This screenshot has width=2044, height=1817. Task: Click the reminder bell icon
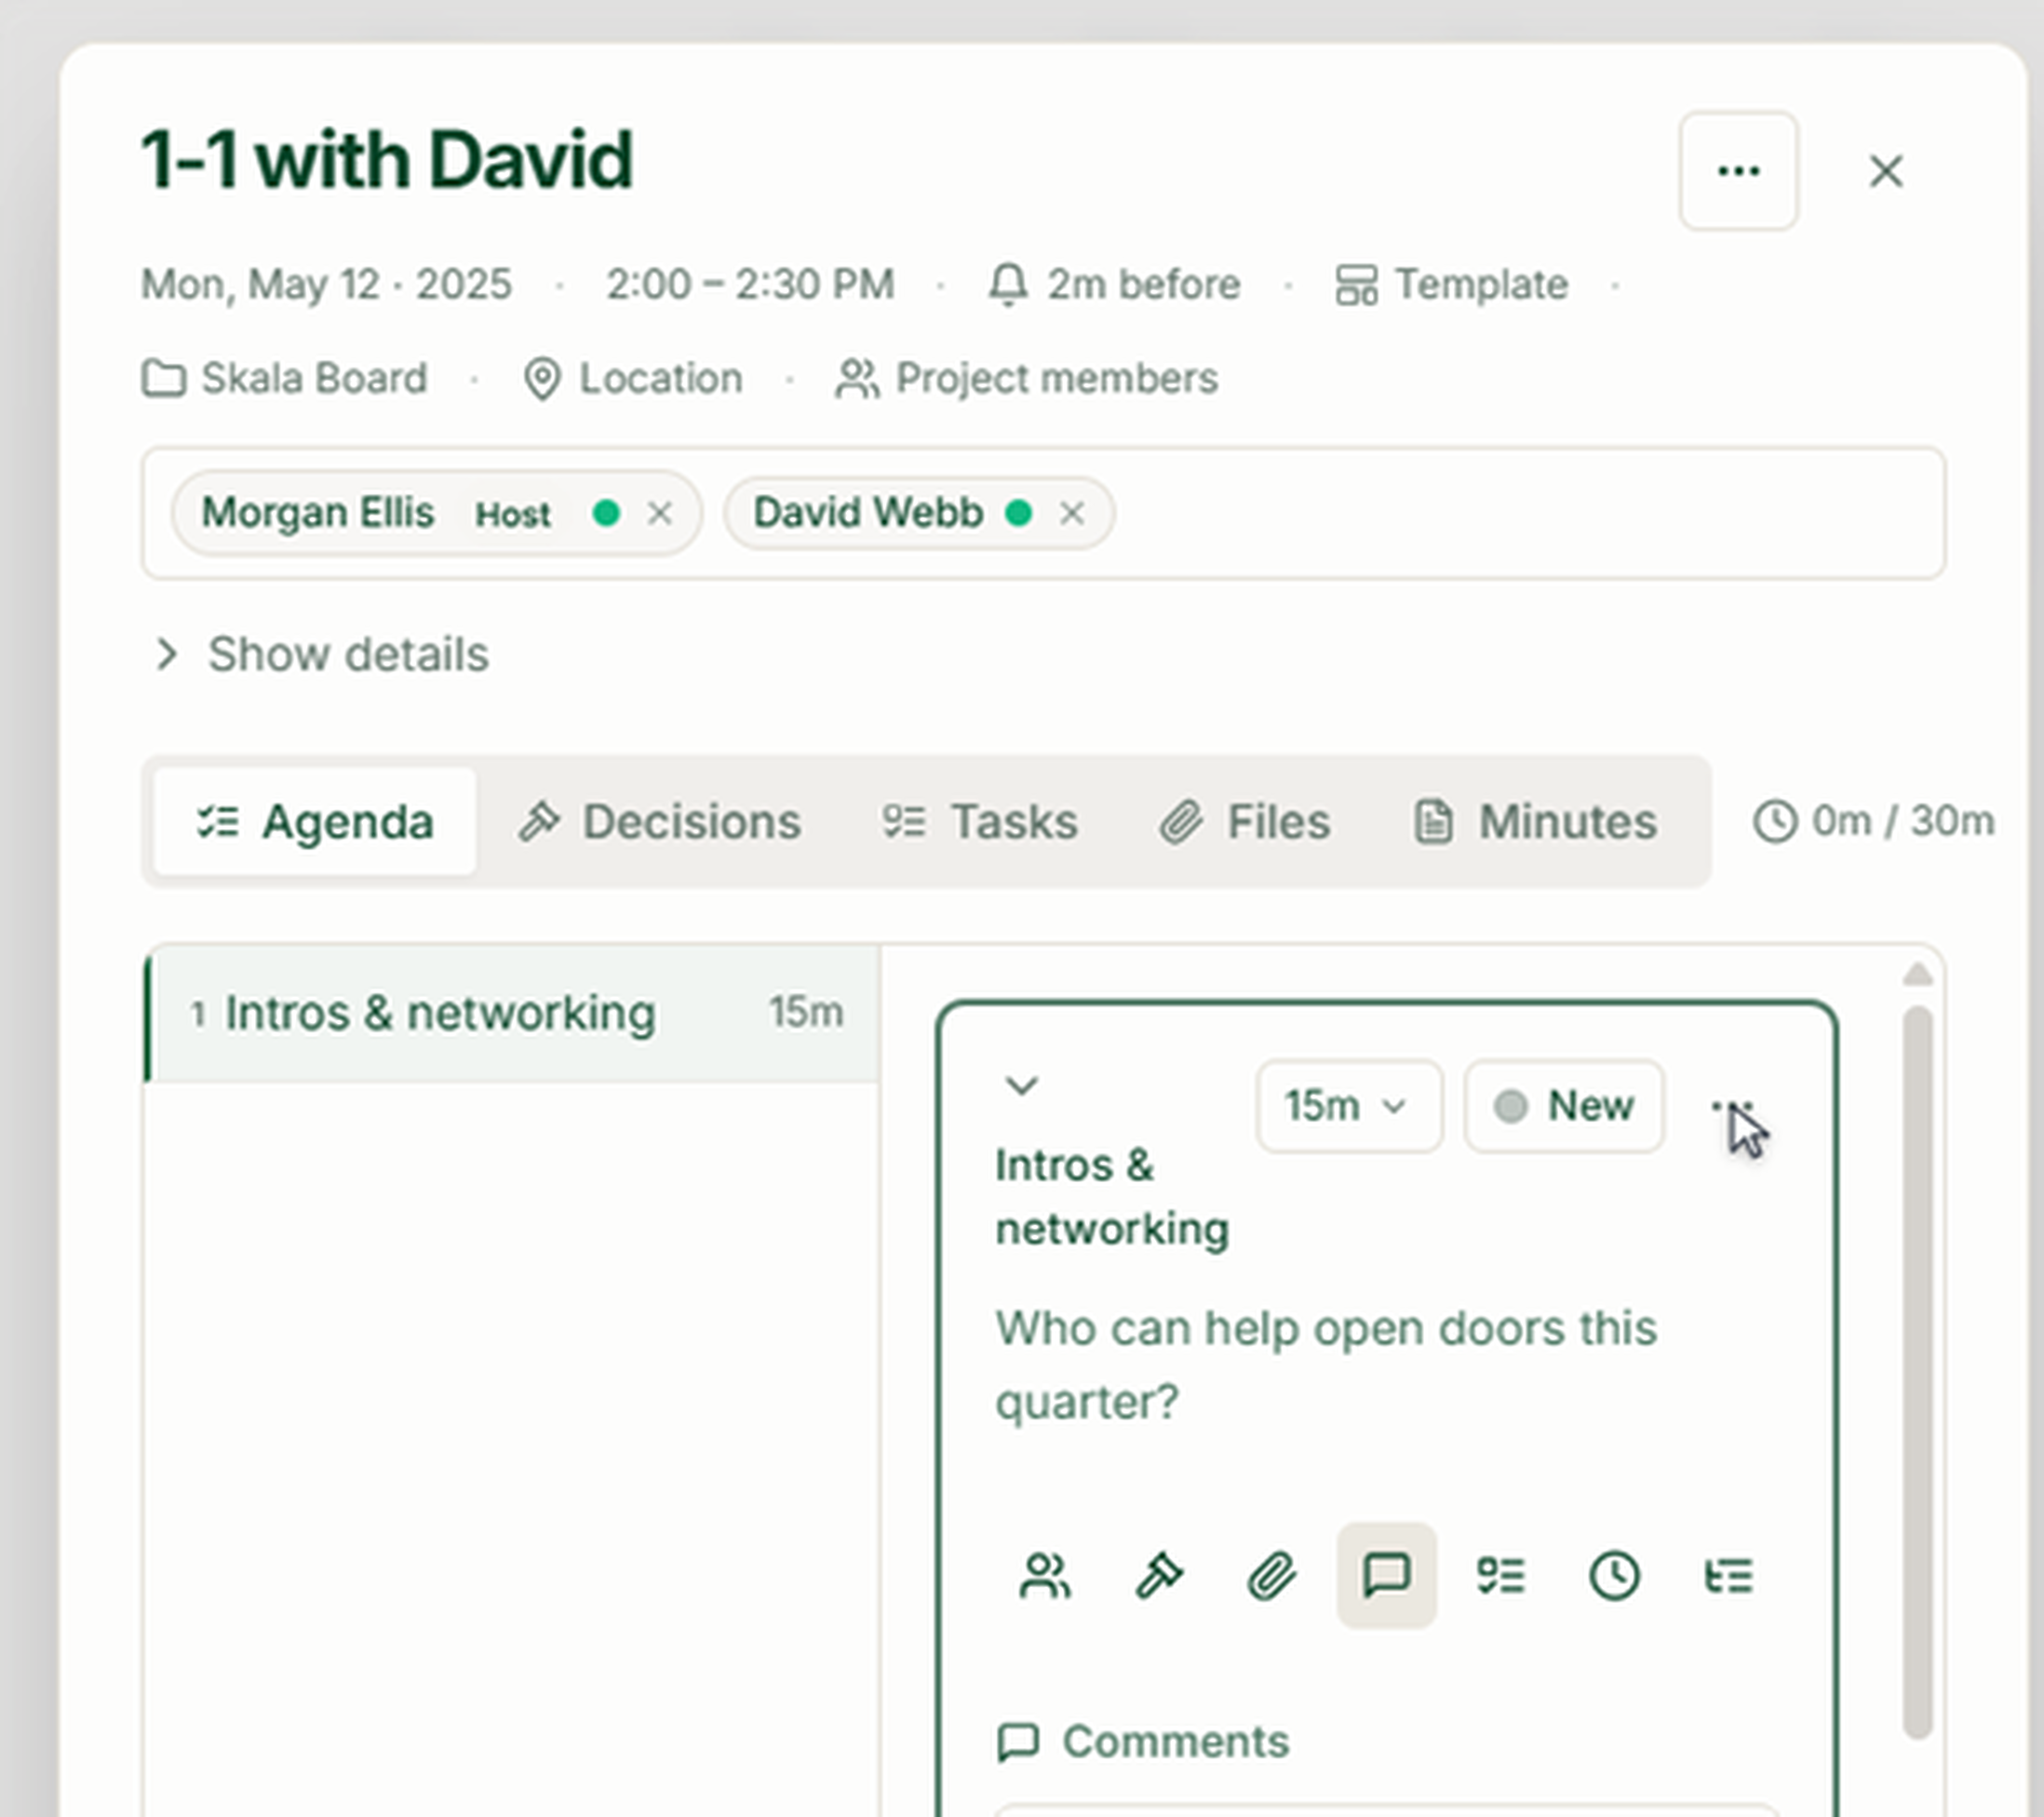(x=1008, y=285)
